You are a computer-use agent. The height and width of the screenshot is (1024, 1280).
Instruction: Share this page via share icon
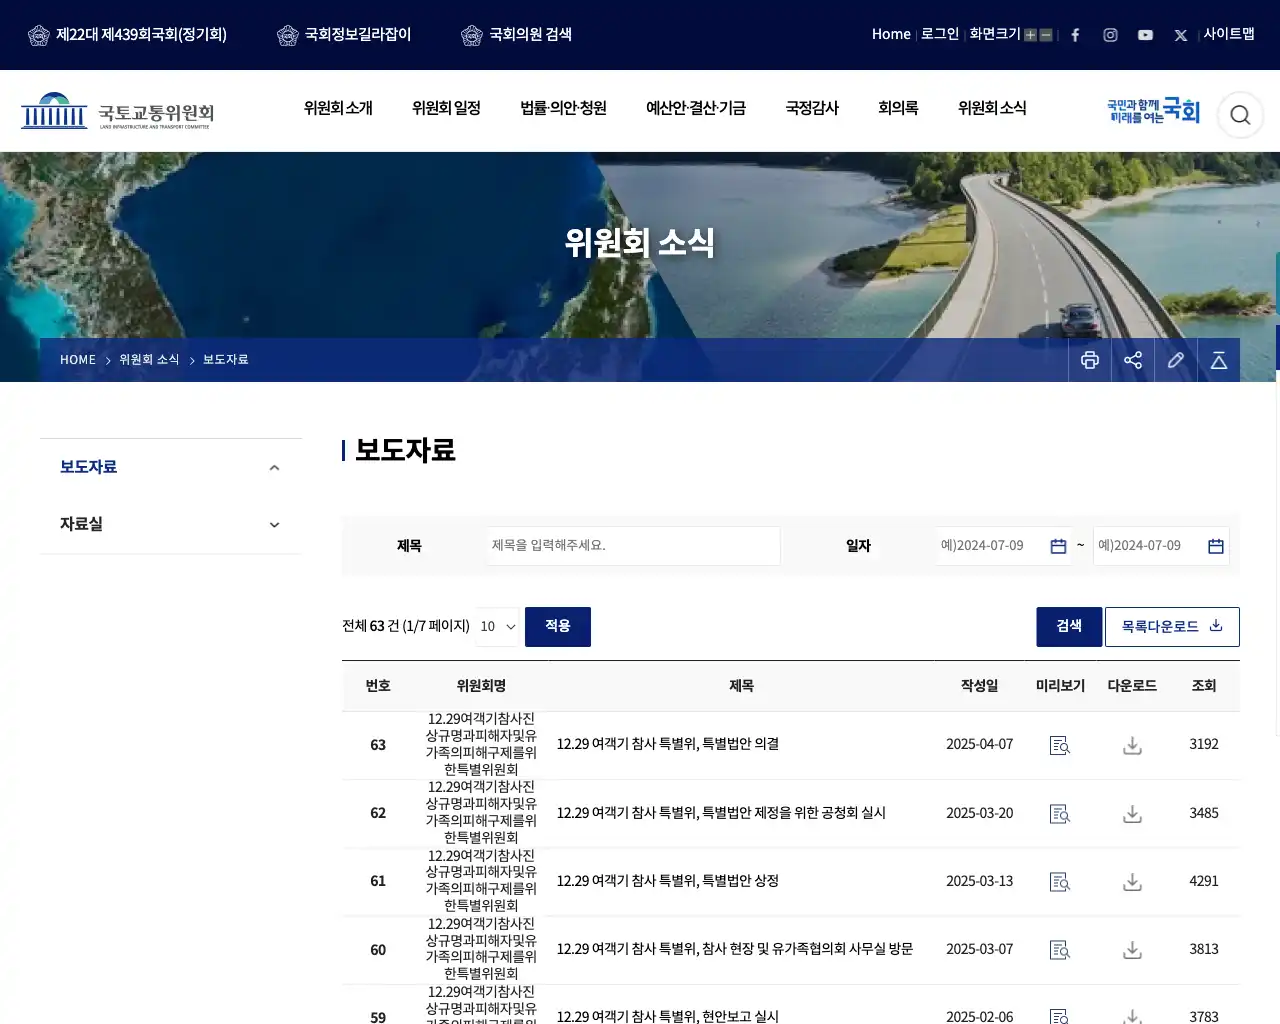click(1133, 360)
